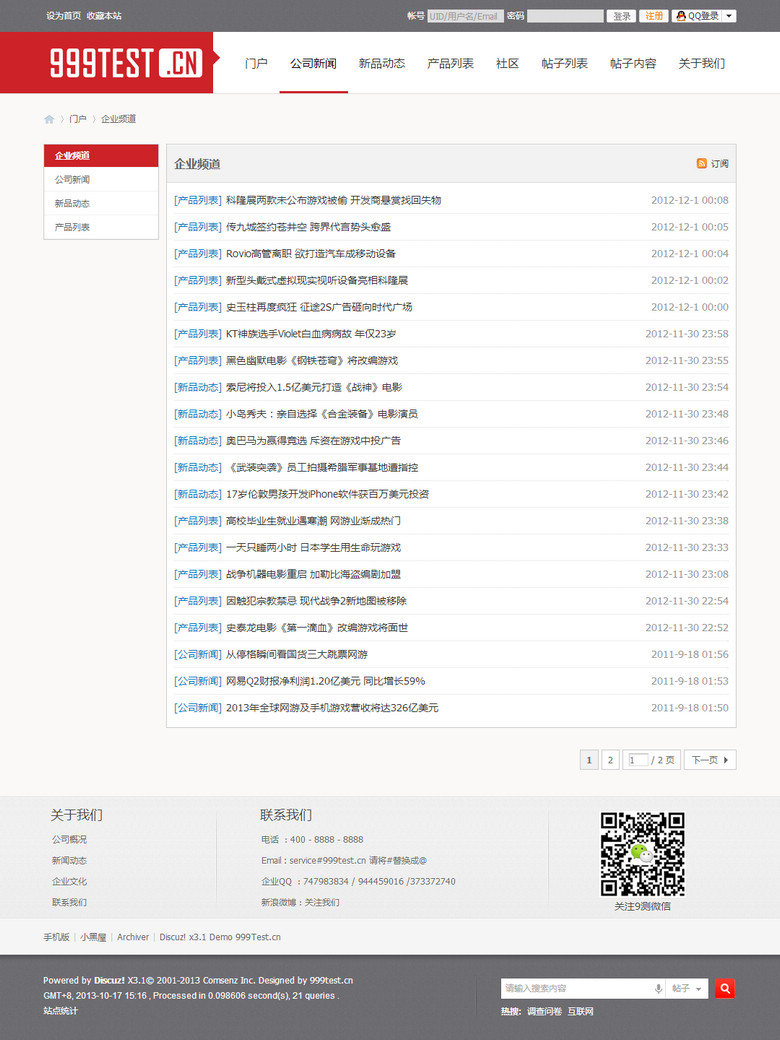Open article 小岛秀夫：亲自选择

coord(322,414)
